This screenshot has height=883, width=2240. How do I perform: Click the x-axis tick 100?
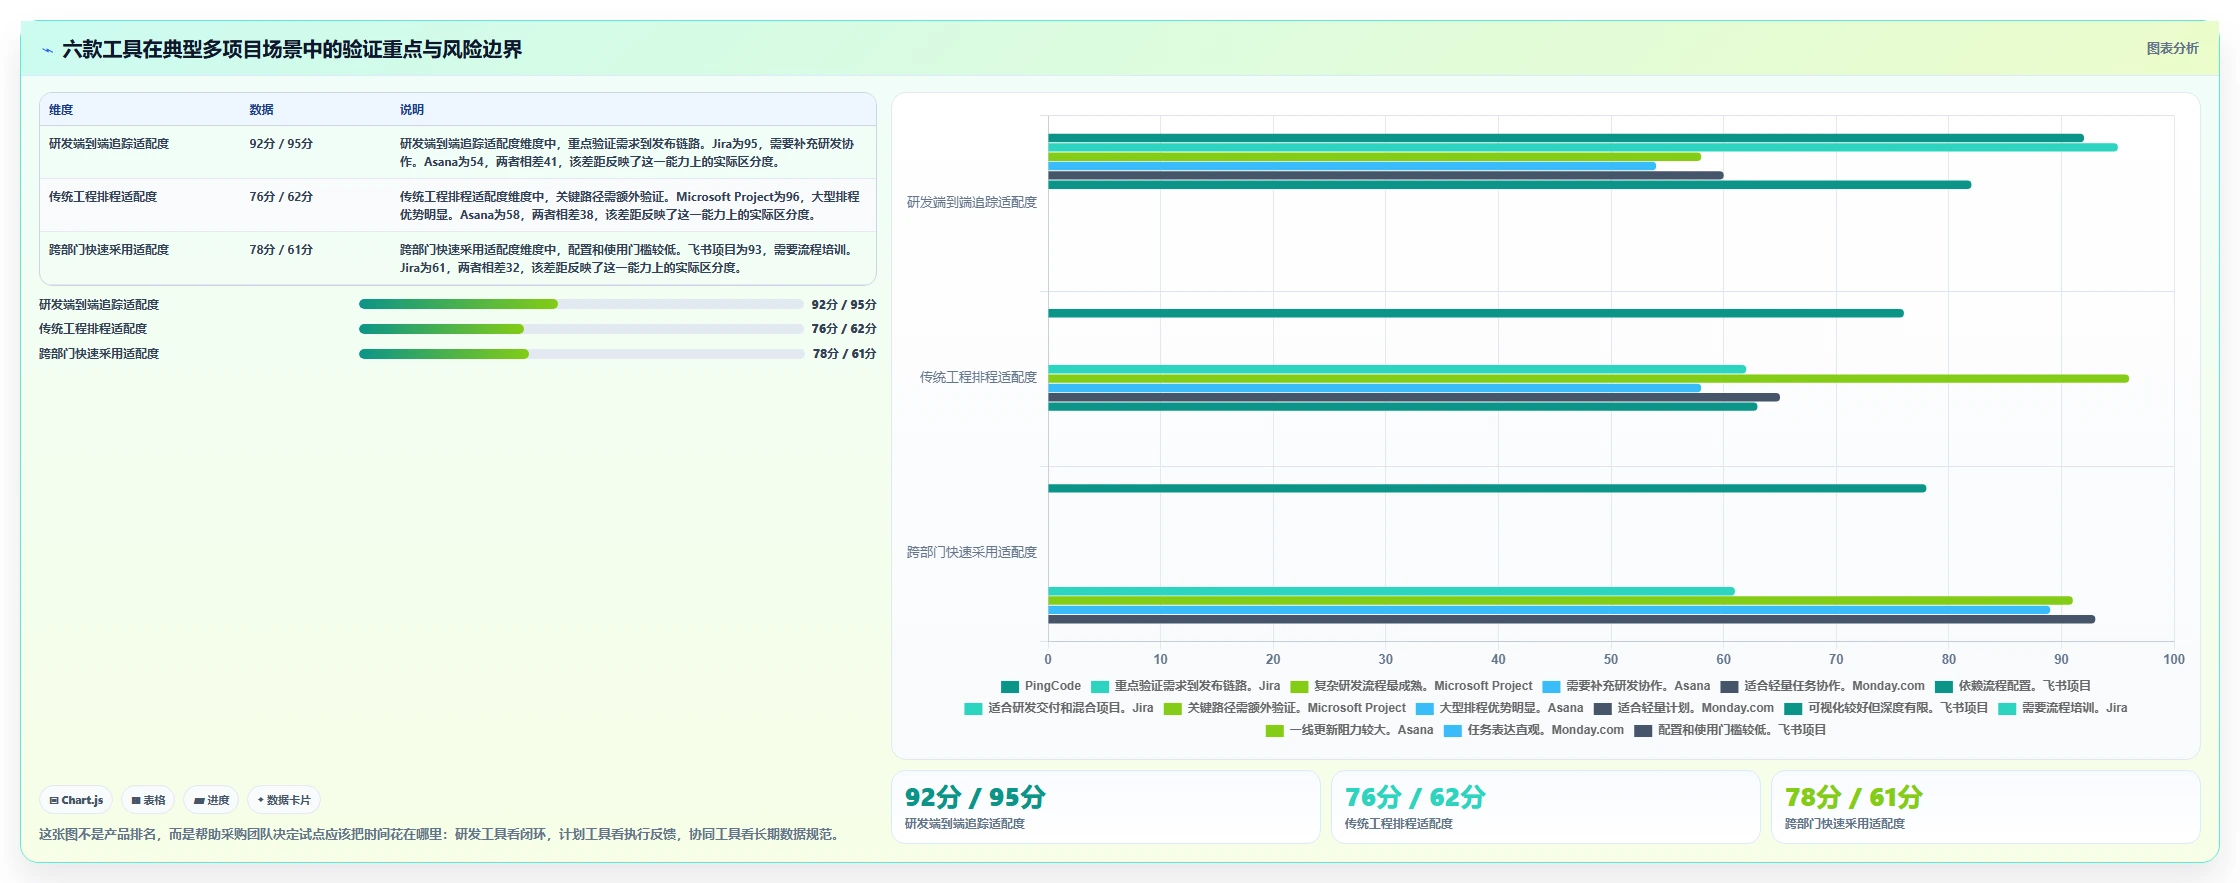[x=2174, y=659]
